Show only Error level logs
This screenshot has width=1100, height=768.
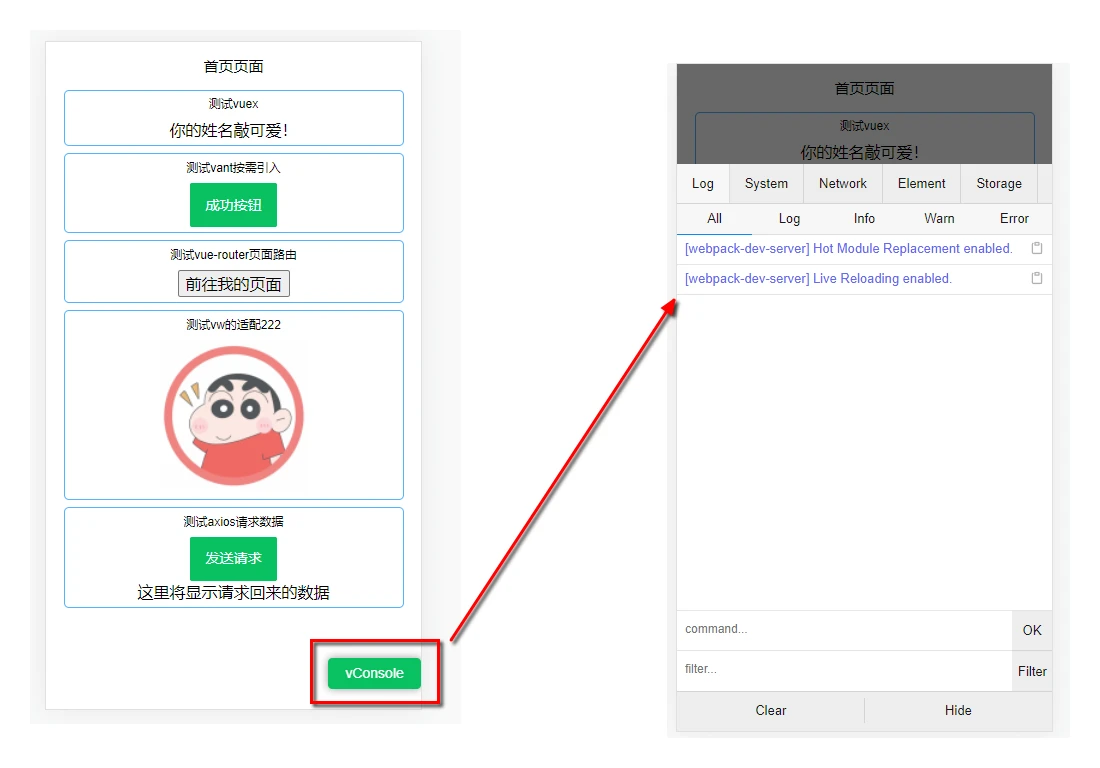(1014, 219)
